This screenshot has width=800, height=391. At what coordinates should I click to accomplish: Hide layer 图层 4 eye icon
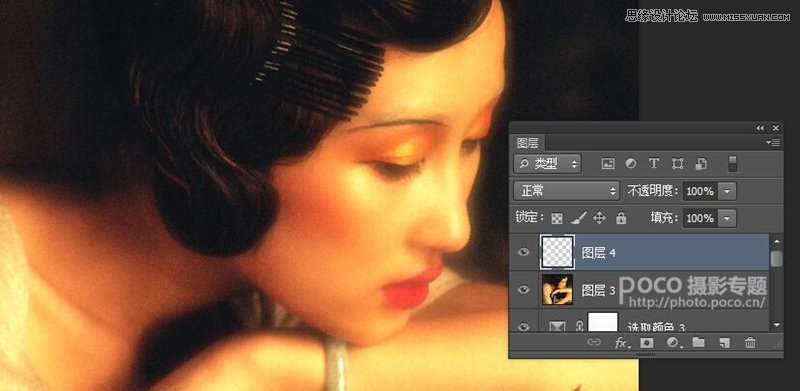pyautogui.click(x=524, y=252)
